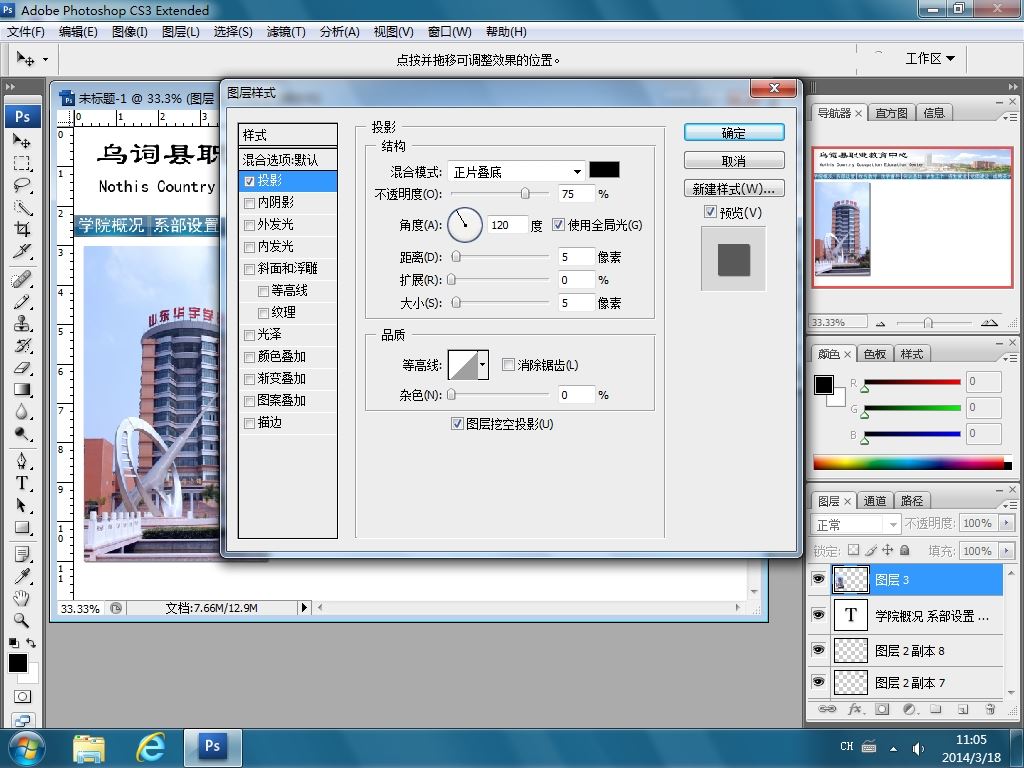Enable the 消除锯齿 anti-alias checkbox
The width and height of the screenshot is (1024, 768).
(x=508, y=364)
